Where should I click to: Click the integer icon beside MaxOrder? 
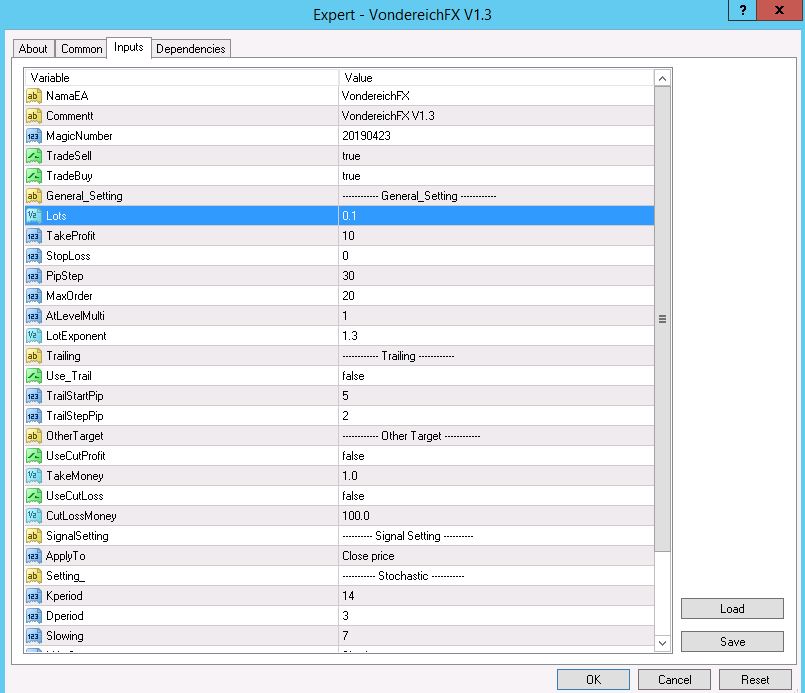pos(33,296)
